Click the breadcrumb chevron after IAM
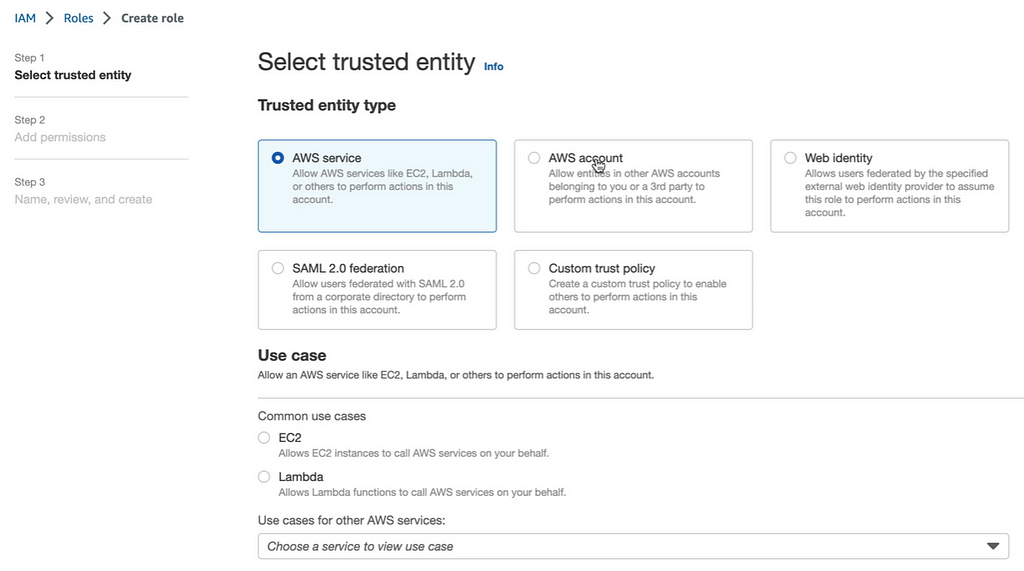 (50, 18)
